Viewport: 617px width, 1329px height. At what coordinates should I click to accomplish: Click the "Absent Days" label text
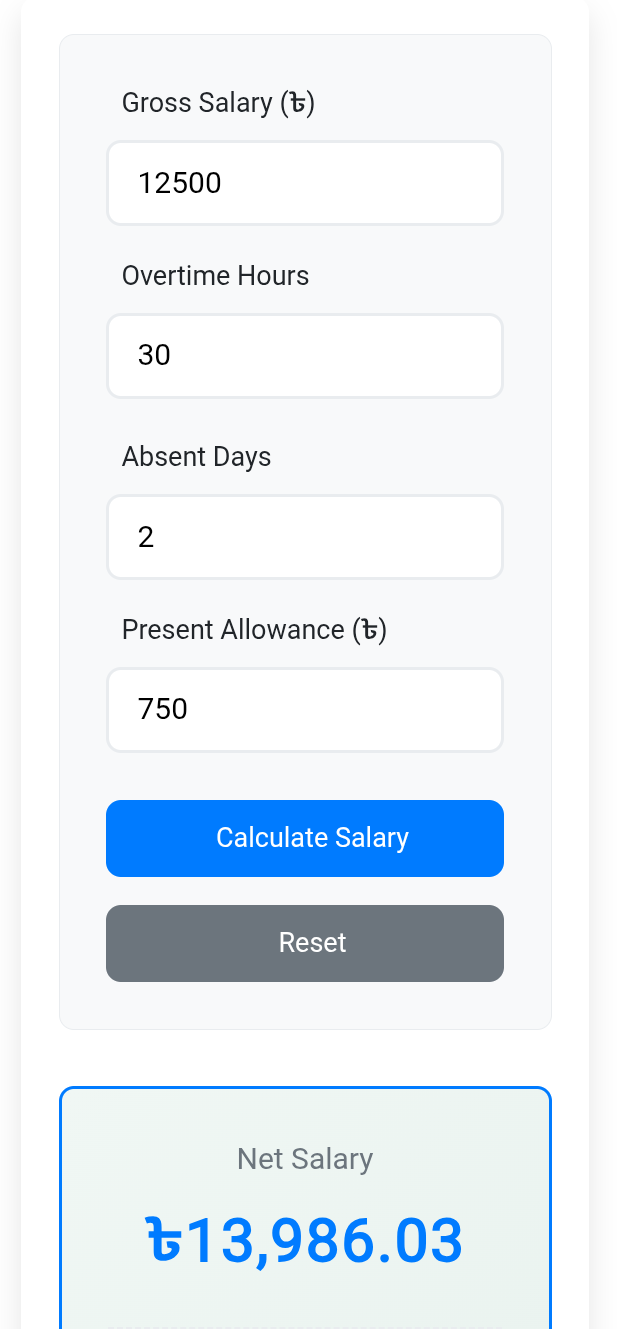(x=196, y=457)
